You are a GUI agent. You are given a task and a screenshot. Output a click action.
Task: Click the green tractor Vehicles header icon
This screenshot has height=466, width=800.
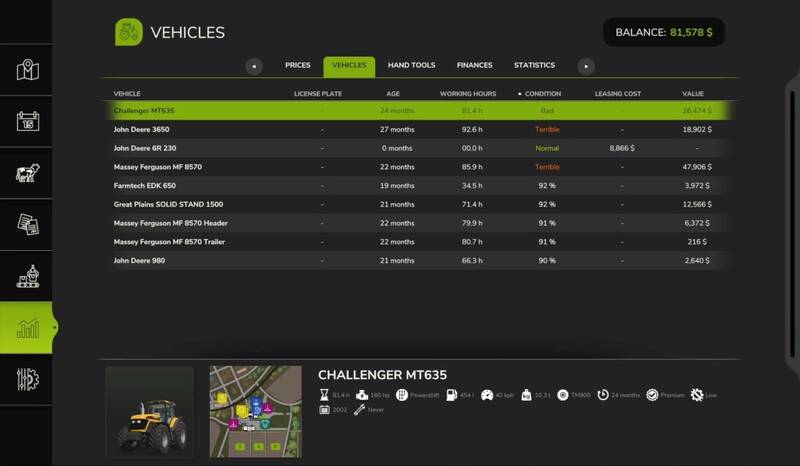129,32
